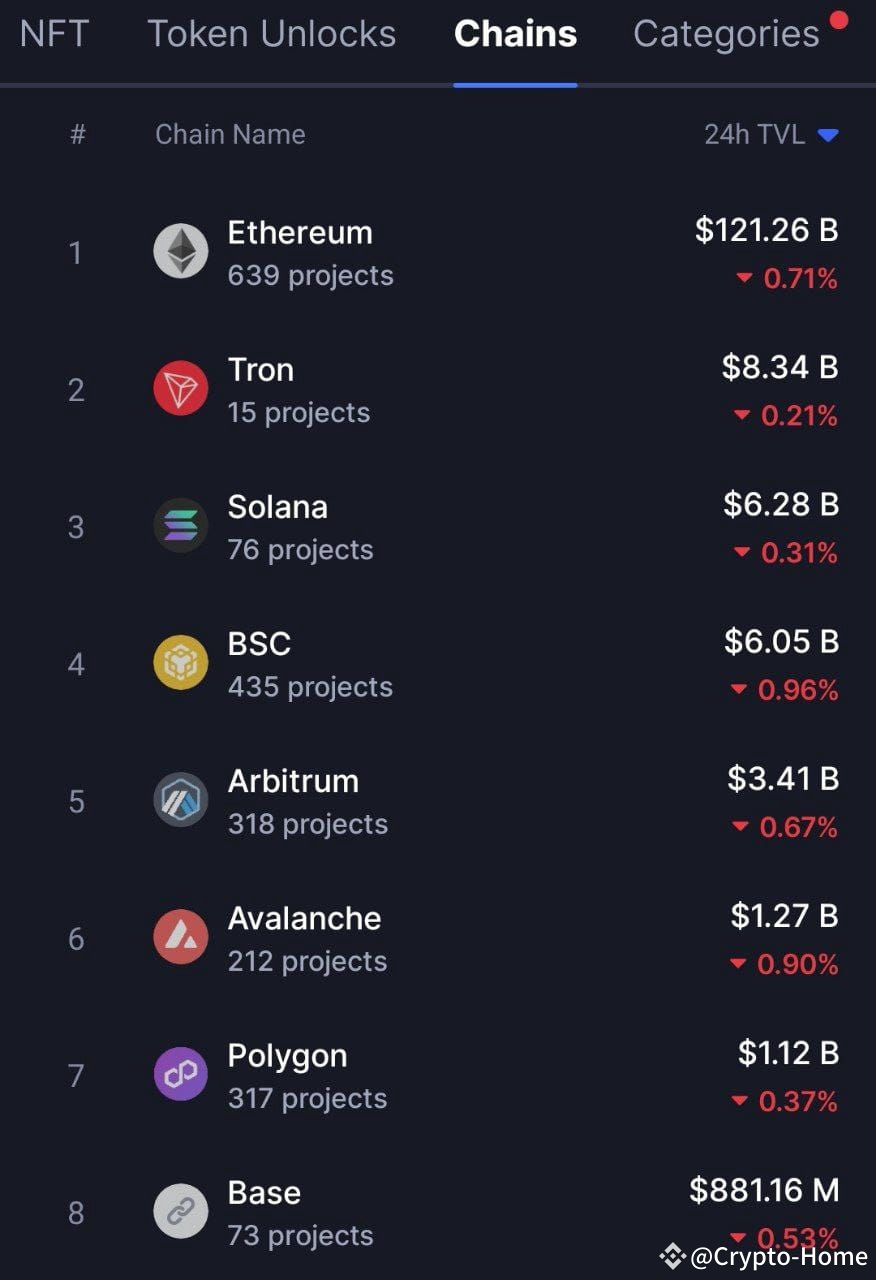This screenshot has width=876, height=1280.
Task: Click the Avalanche logo icon
Action: [x=180, y=936]
